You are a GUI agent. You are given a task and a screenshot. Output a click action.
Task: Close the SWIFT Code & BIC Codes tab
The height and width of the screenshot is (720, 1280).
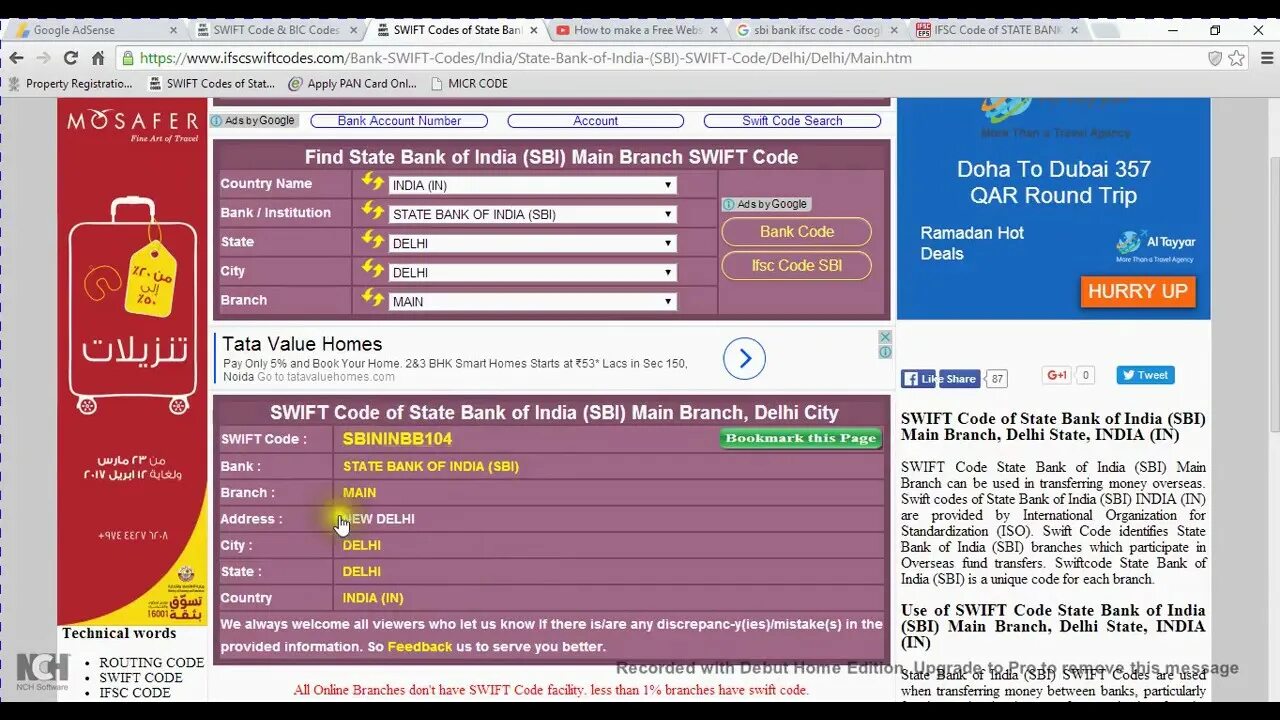[353, 30]
